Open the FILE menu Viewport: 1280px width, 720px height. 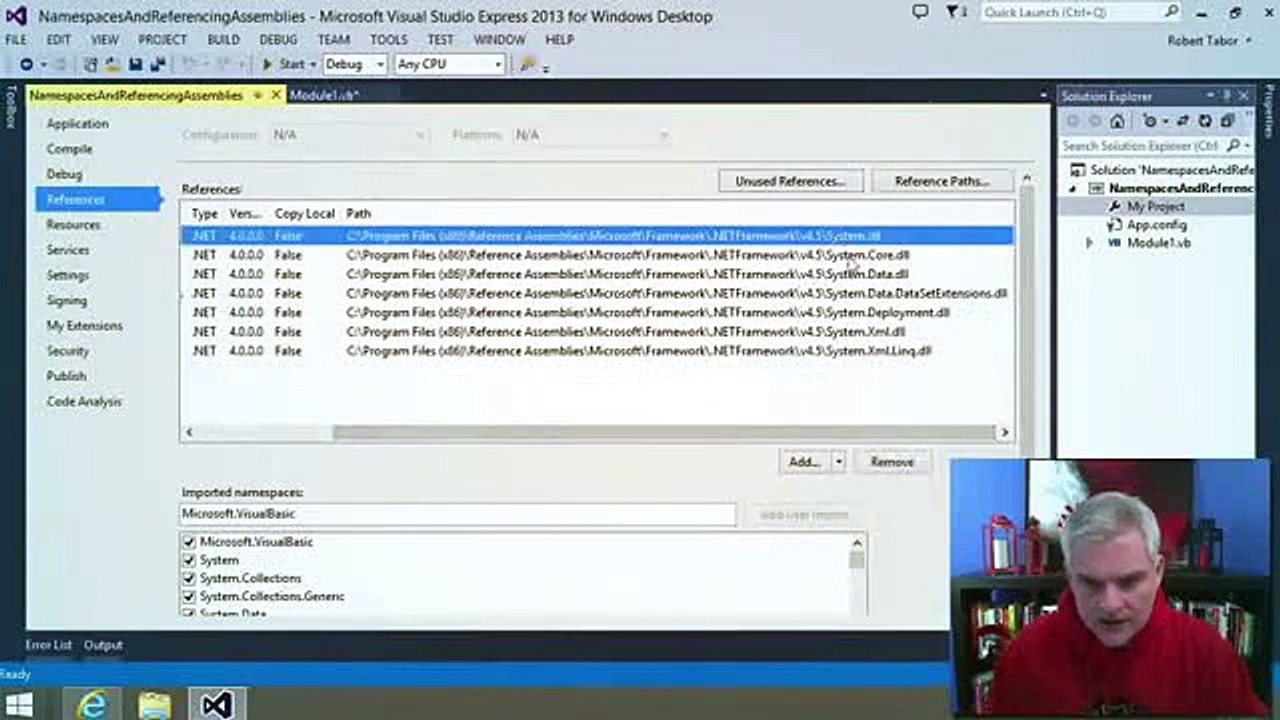tap(16, 40)
